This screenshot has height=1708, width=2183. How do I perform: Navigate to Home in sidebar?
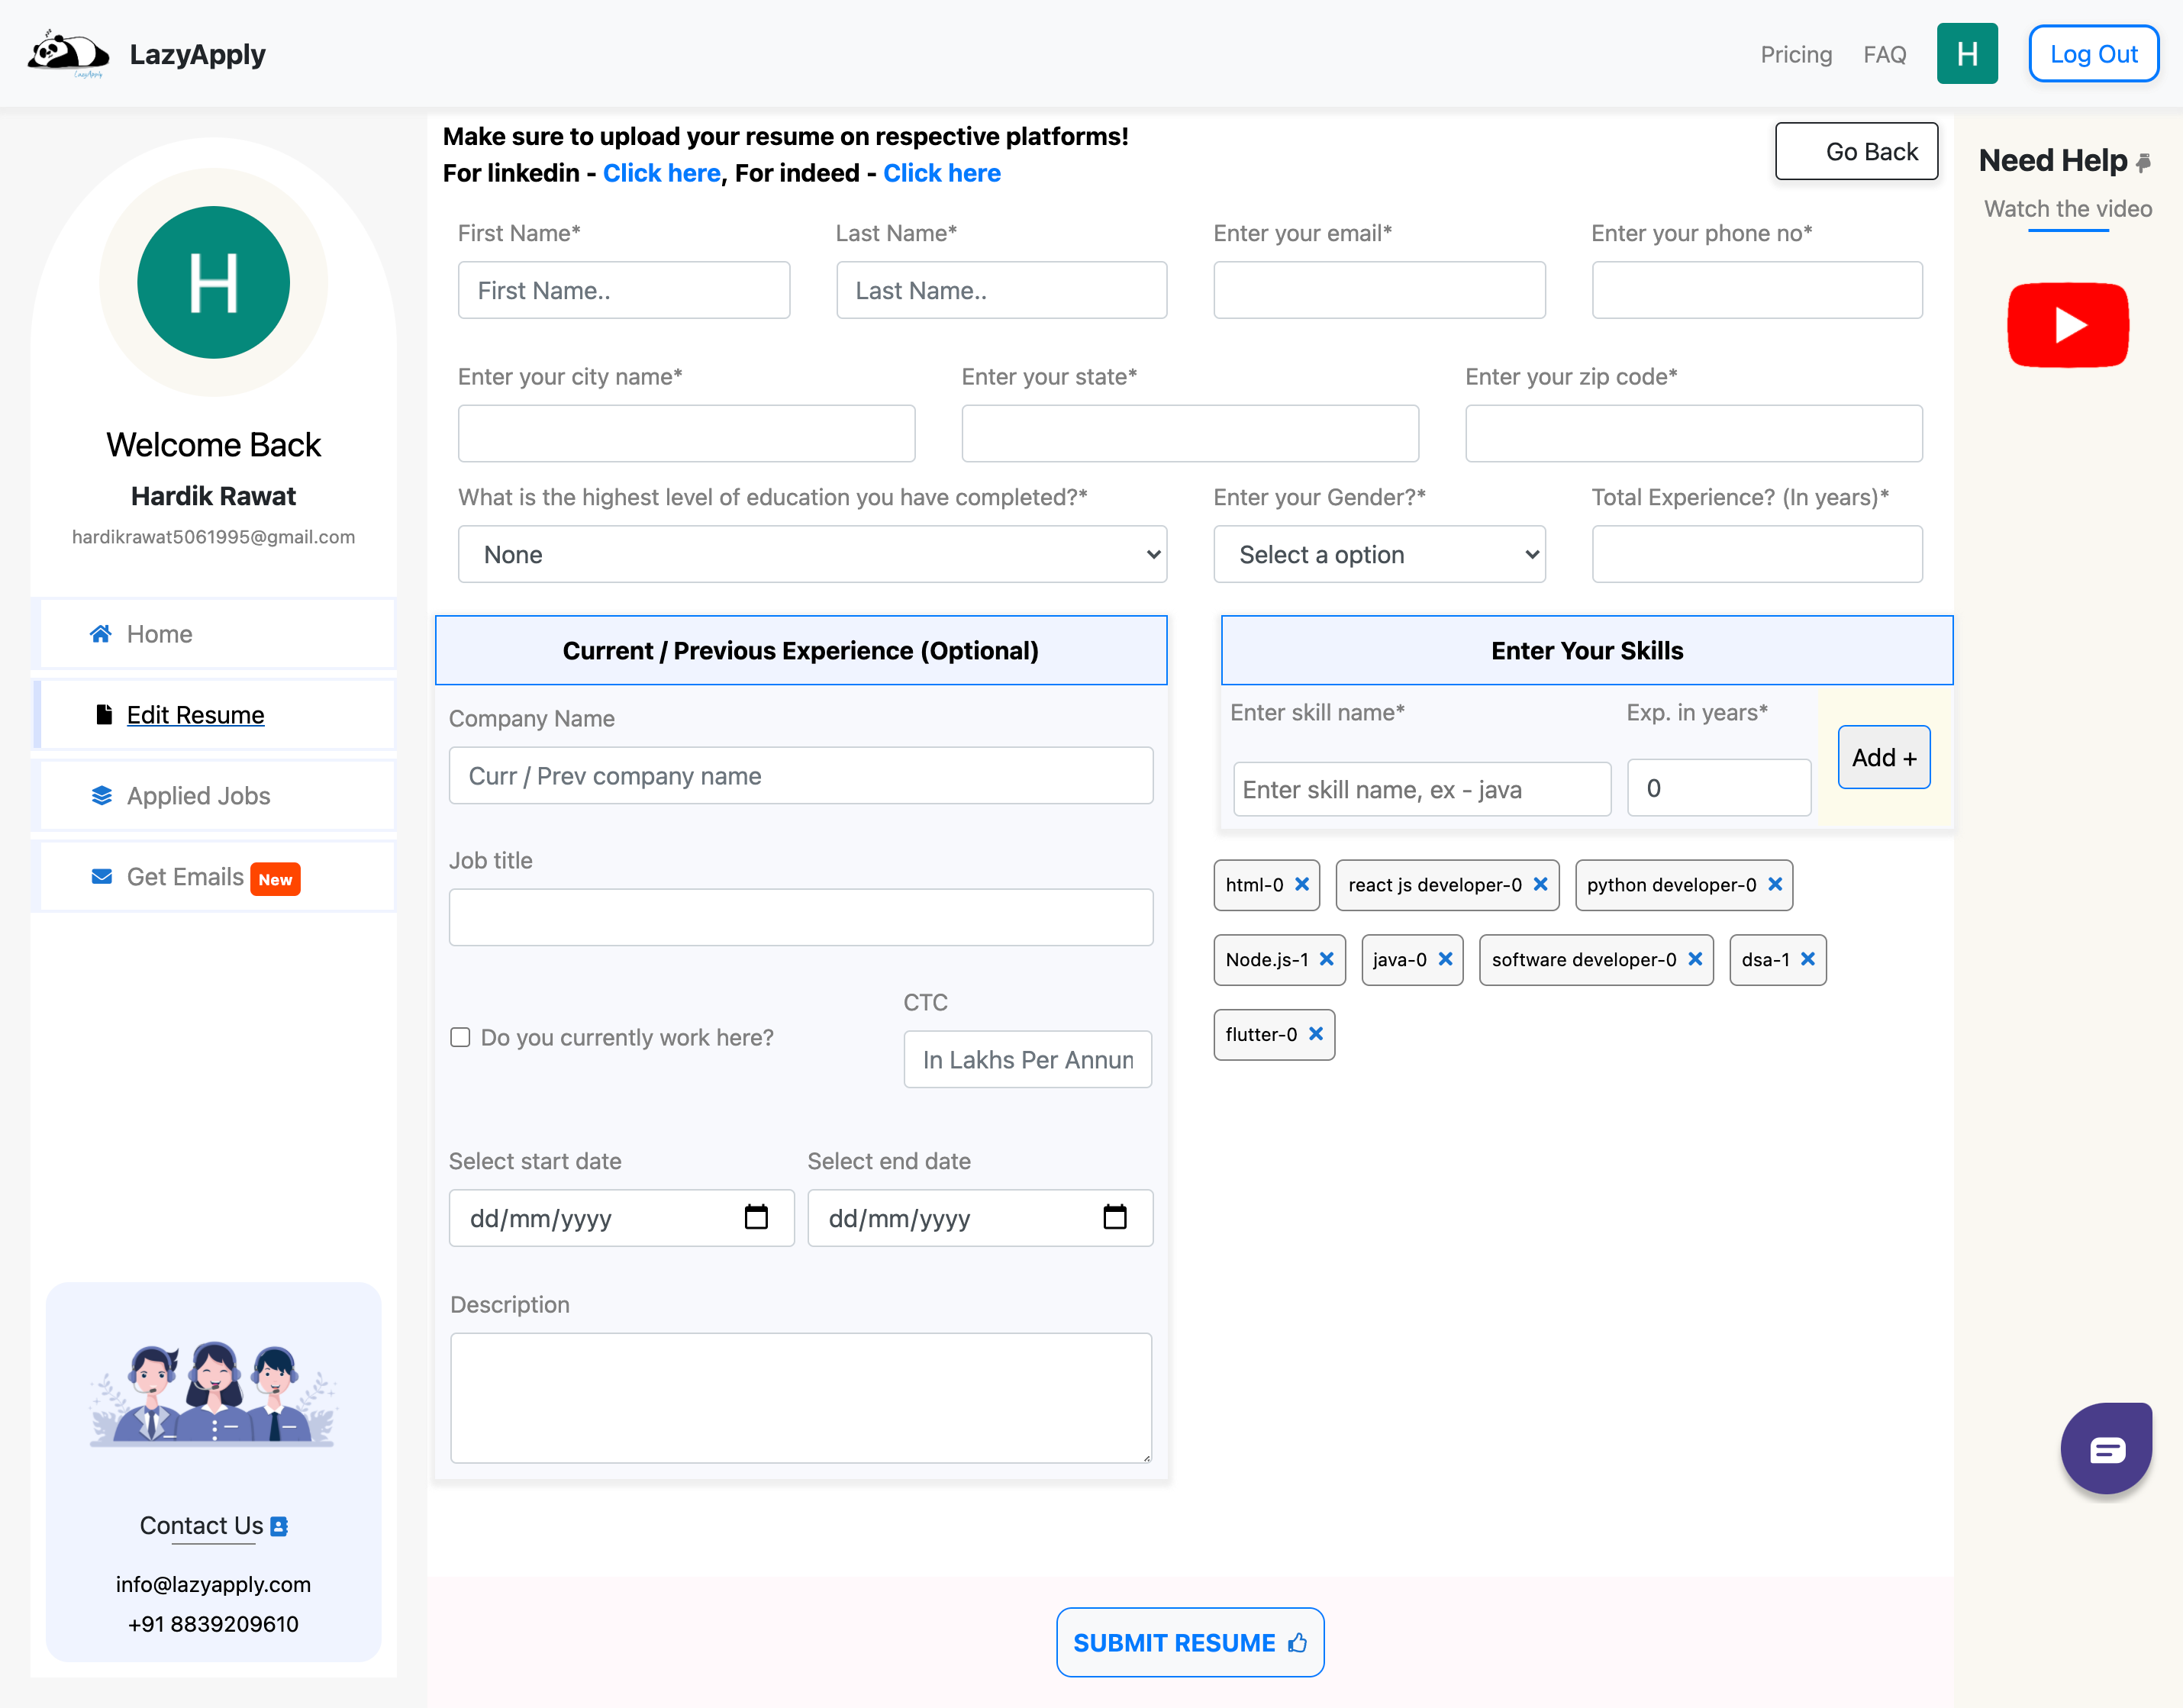coord(159,634)
